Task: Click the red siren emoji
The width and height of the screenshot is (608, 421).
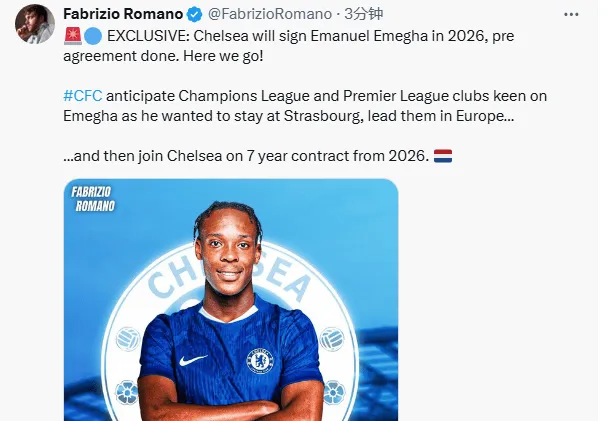Action: [71, 37]
